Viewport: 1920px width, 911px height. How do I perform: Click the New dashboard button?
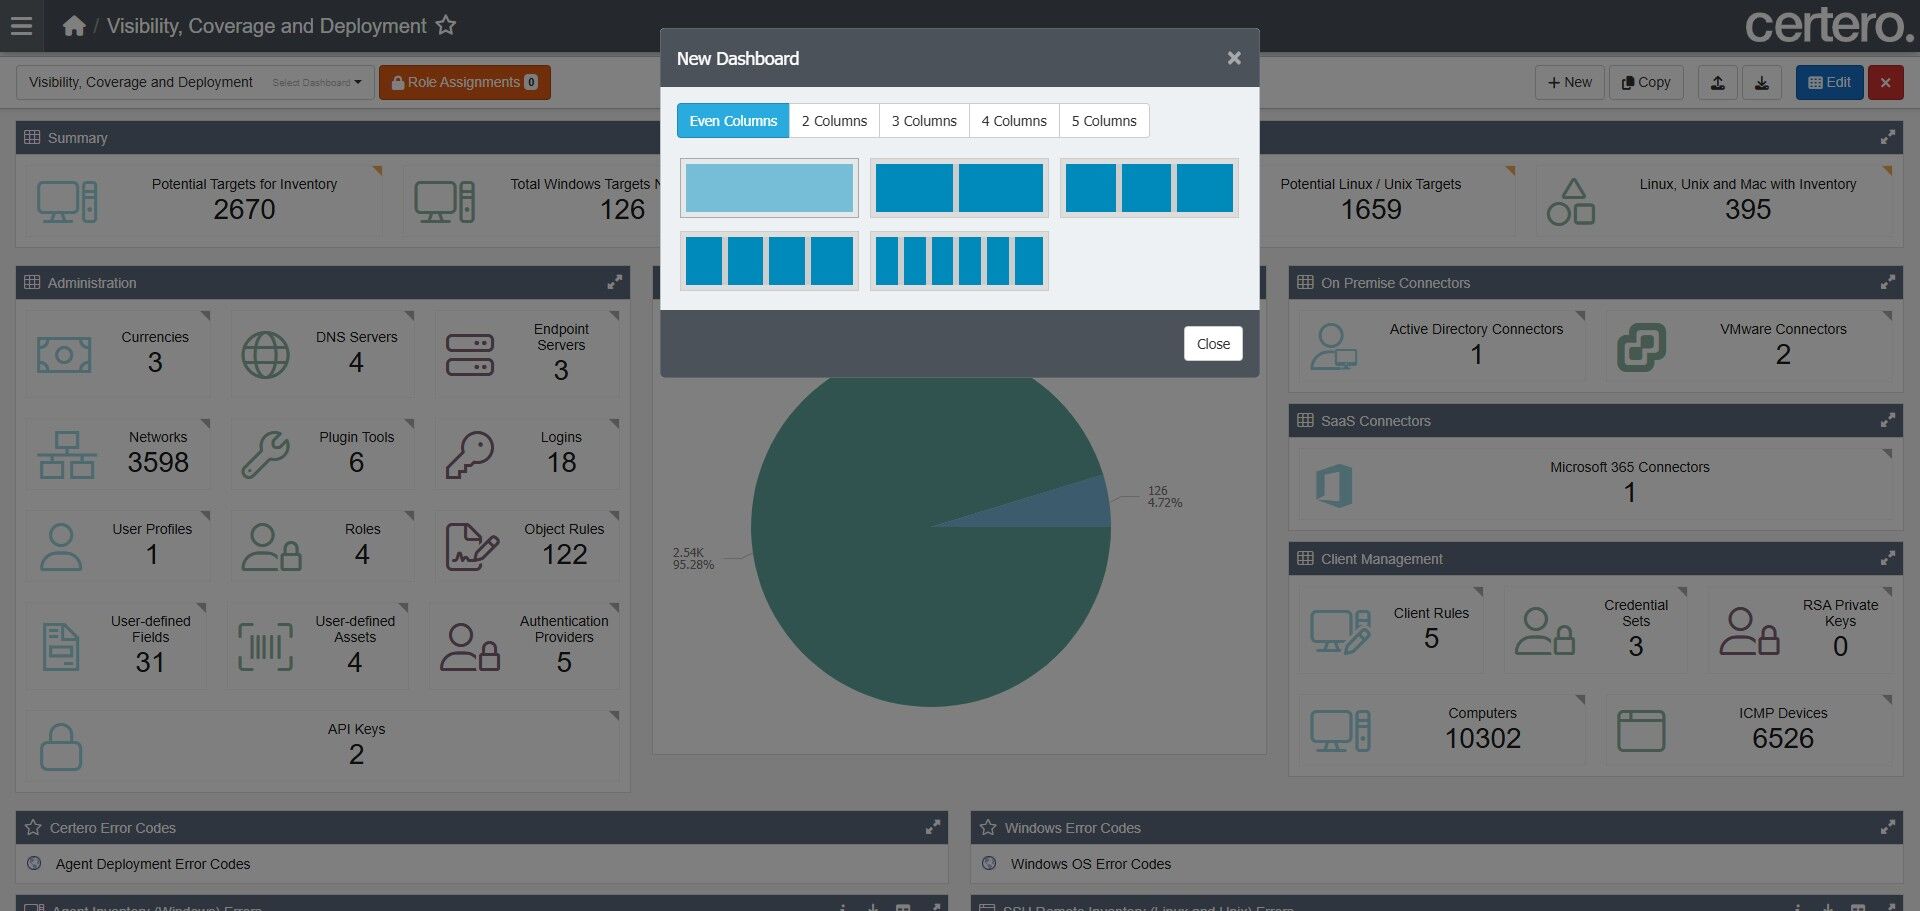(x=1570, y=82)
